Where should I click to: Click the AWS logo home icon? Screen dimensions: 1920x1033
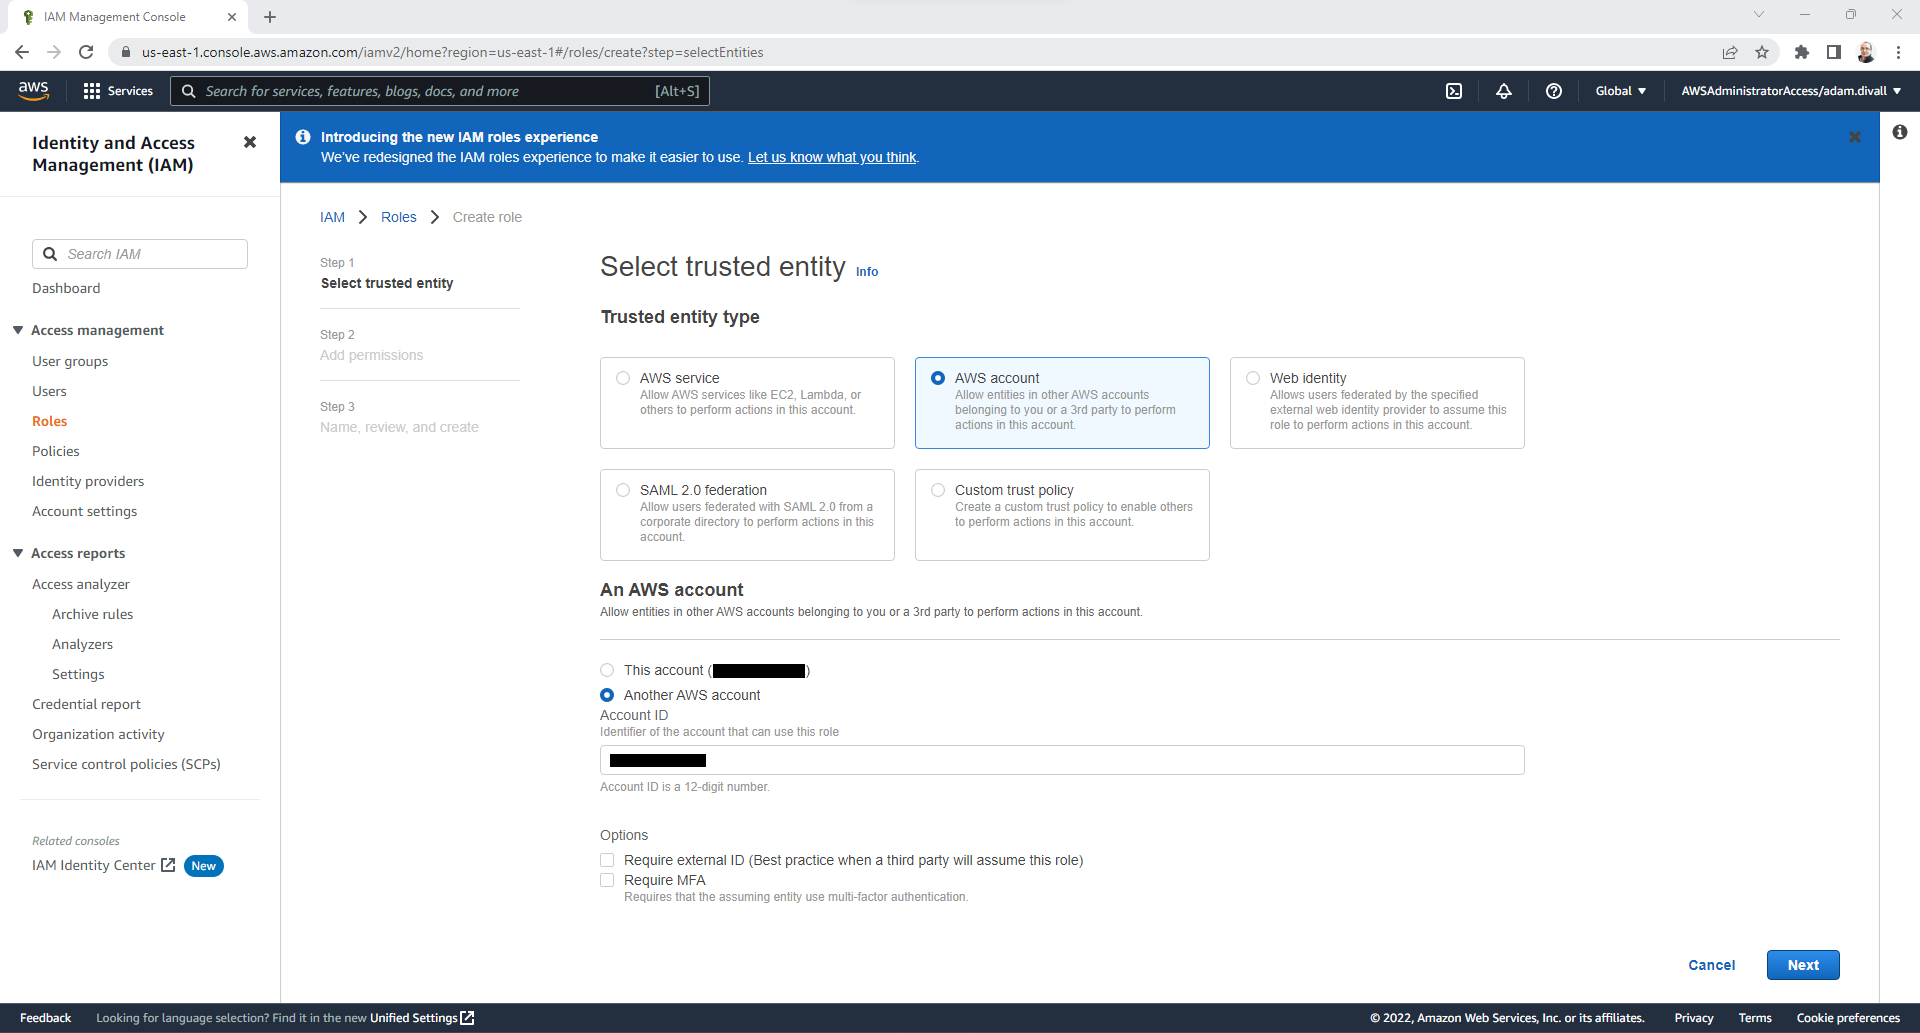tap(34, 90)
